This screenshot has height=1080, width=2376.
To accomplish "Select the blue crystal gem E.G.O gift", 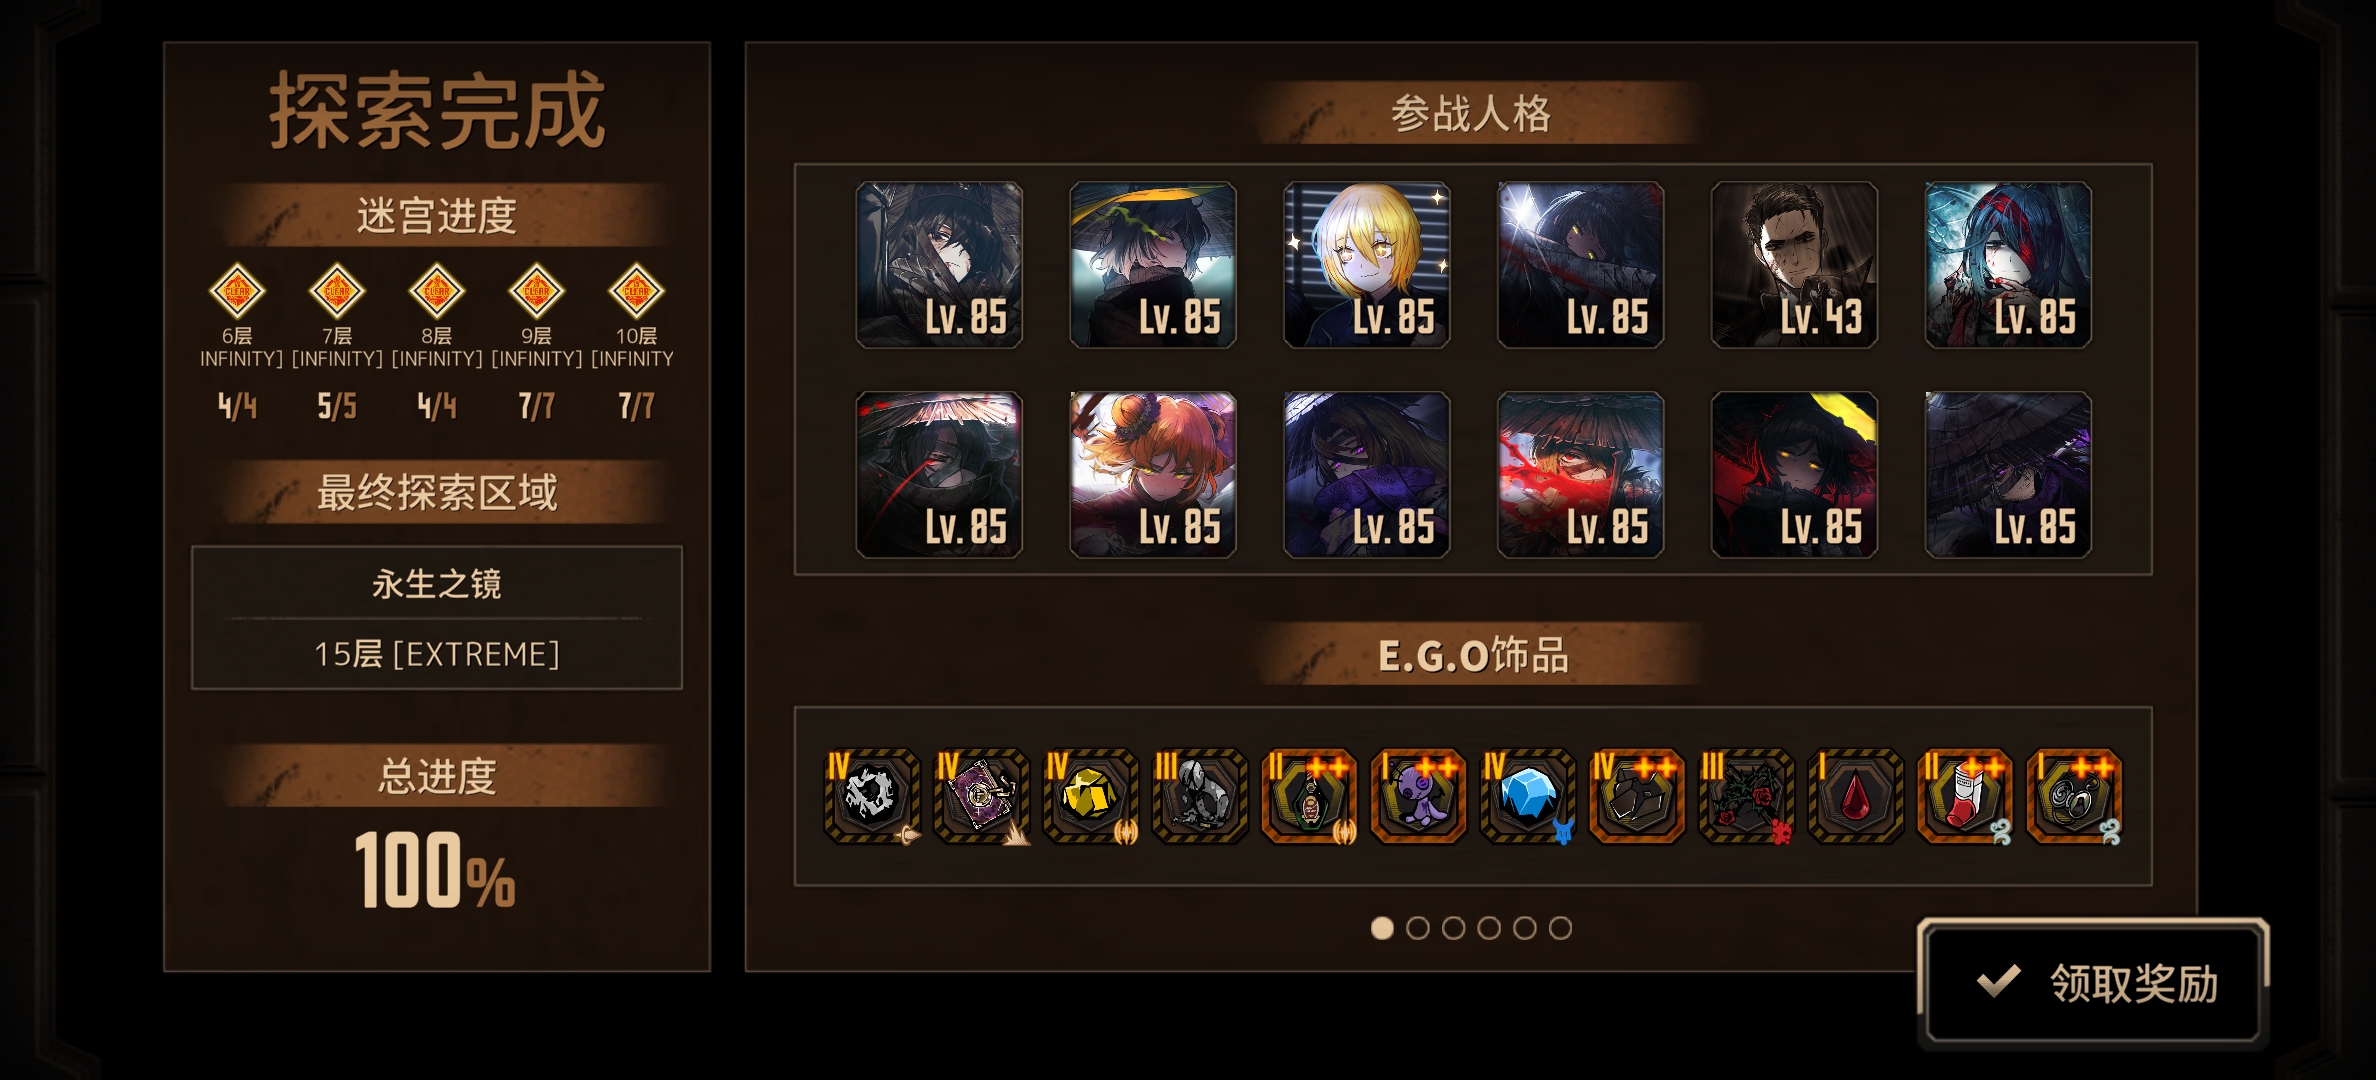I will 1527,796.
